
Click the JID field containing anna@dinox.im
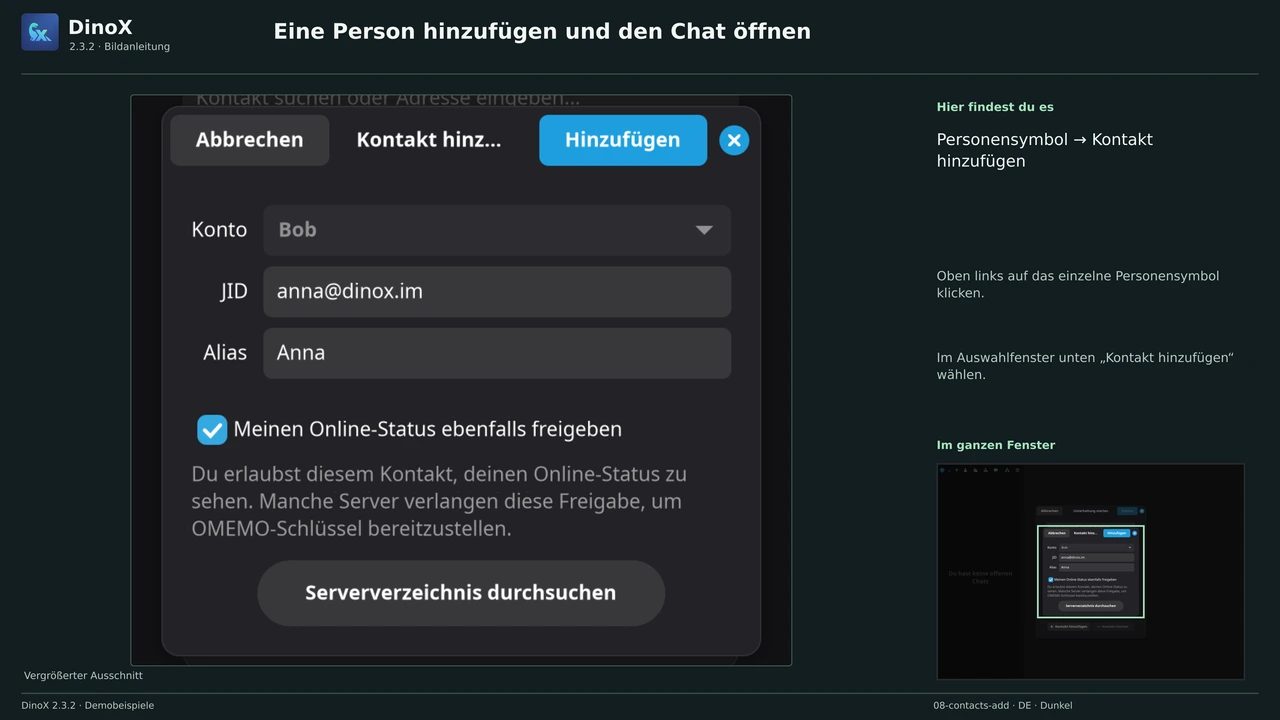[497, 292]
